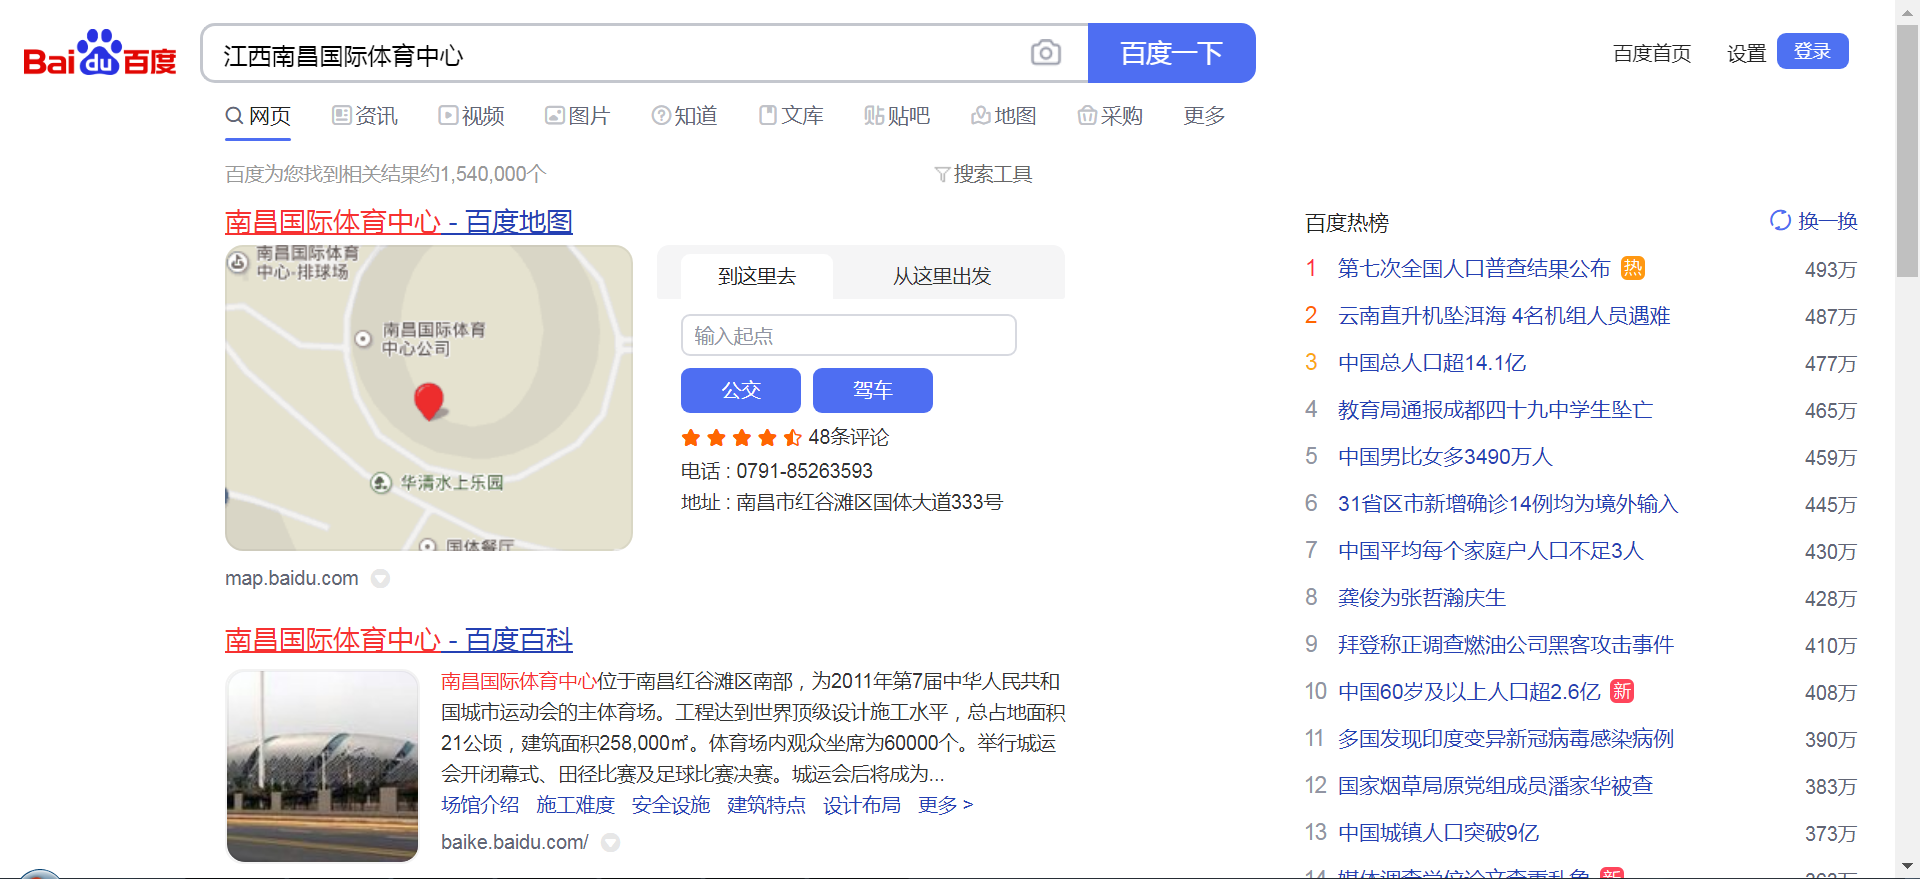
Task: Open hot item 拜登称正调查燃油公司黑客攻击事件
Action: pyautogui.click(x=1506, y=644)
